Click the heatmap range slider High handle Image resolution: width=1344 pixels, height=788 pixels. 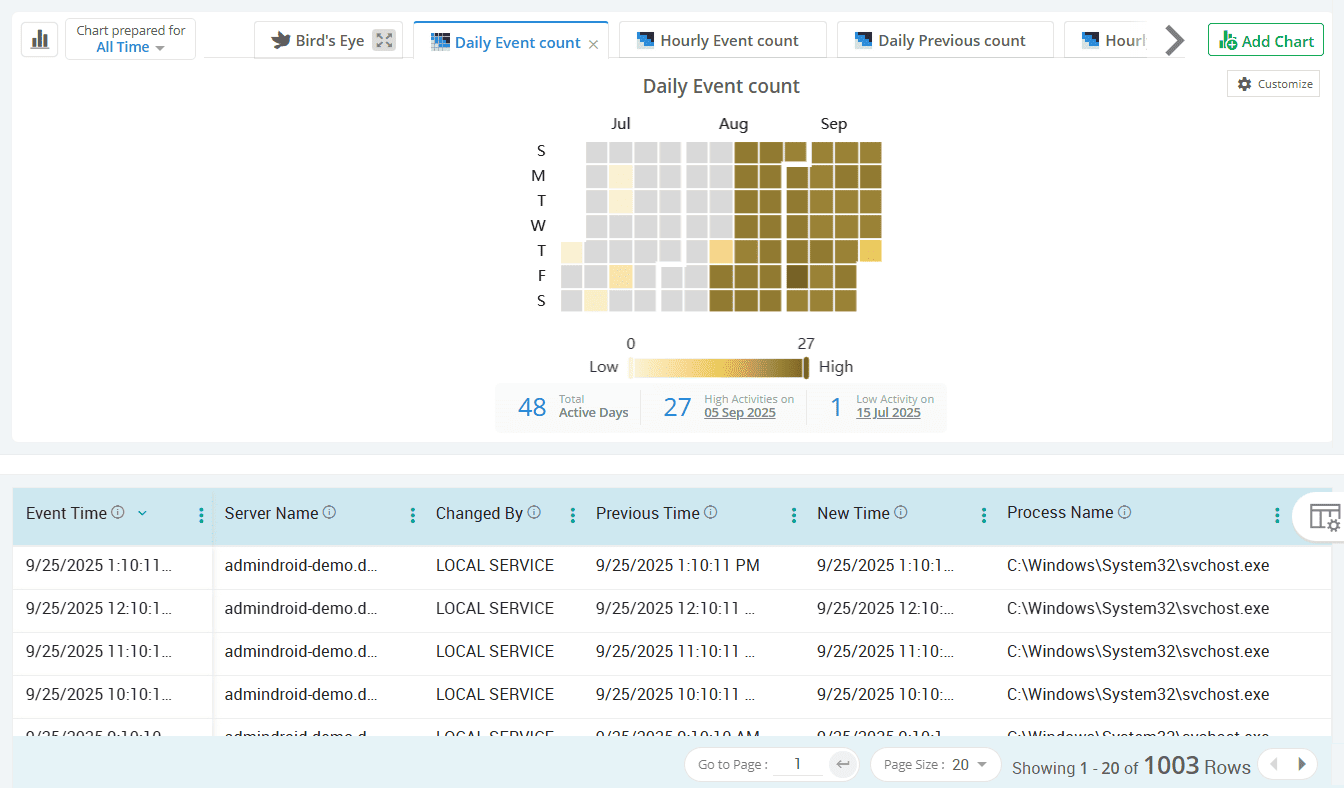click(806, 367)
